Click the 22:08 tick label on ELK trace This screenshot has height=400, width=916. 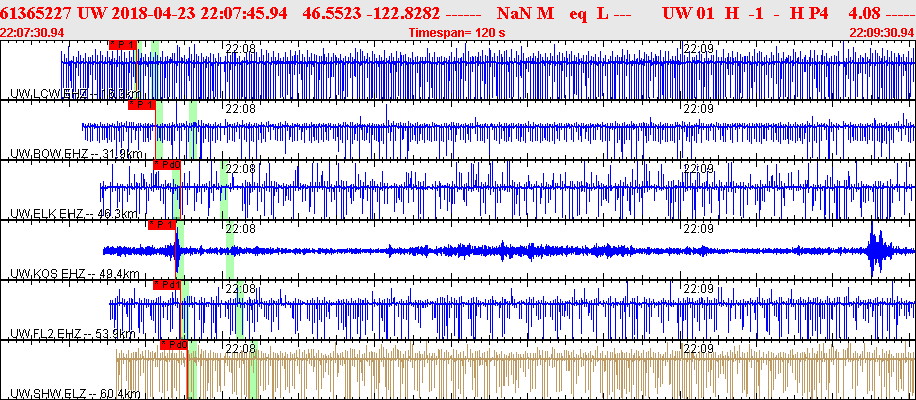[241, 169]
